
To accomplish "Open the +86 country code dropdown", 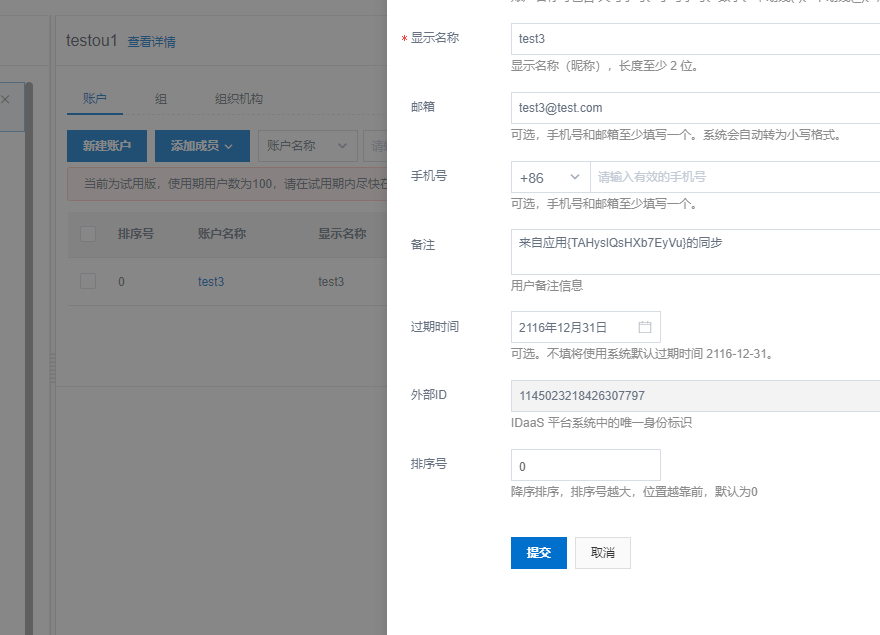I will point(550,177).
